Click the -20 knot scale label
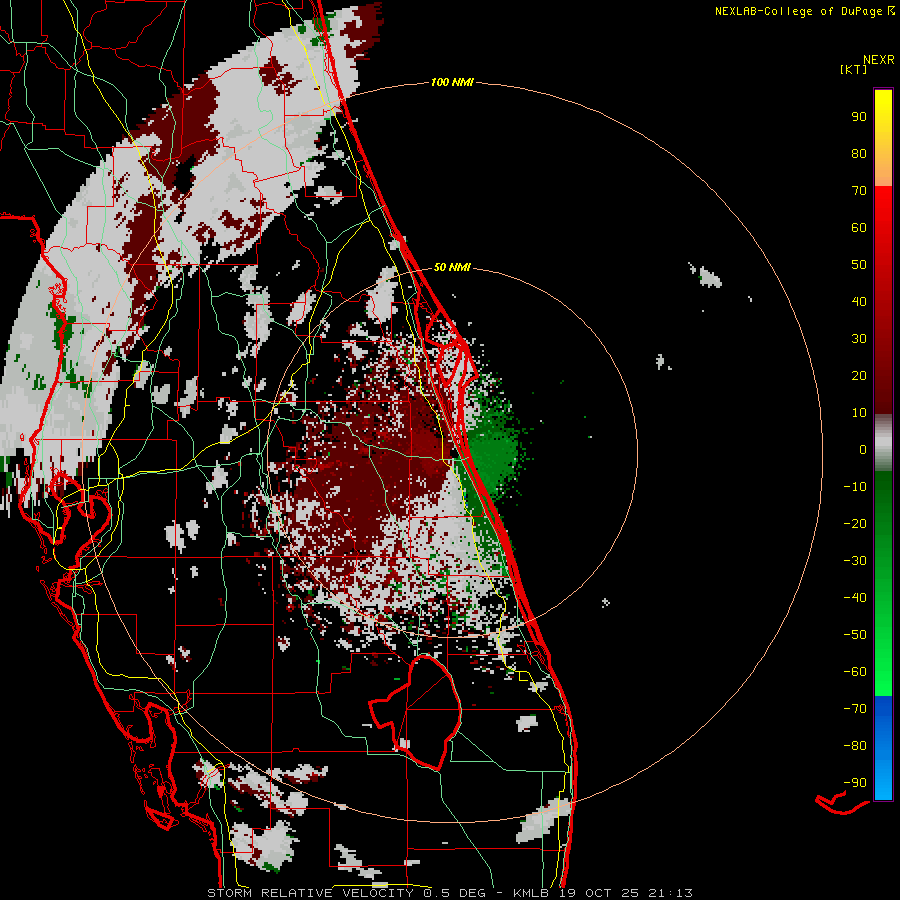This screenshot has height=900, width=900. click(855, 524)
